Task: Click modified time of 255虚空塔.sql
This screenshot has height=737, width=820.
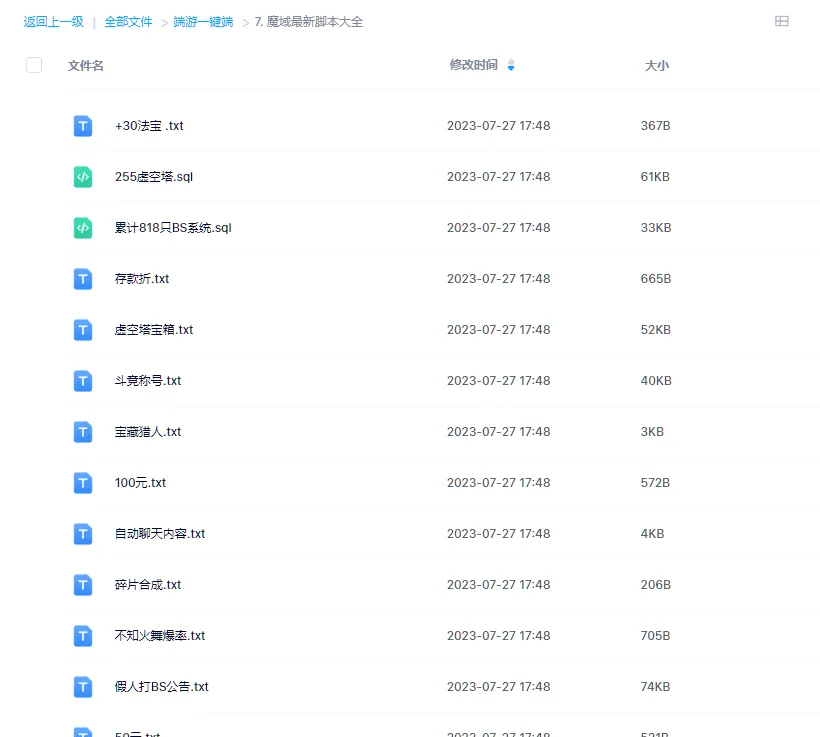Action: pyautogui.click(x=498, y=177)
